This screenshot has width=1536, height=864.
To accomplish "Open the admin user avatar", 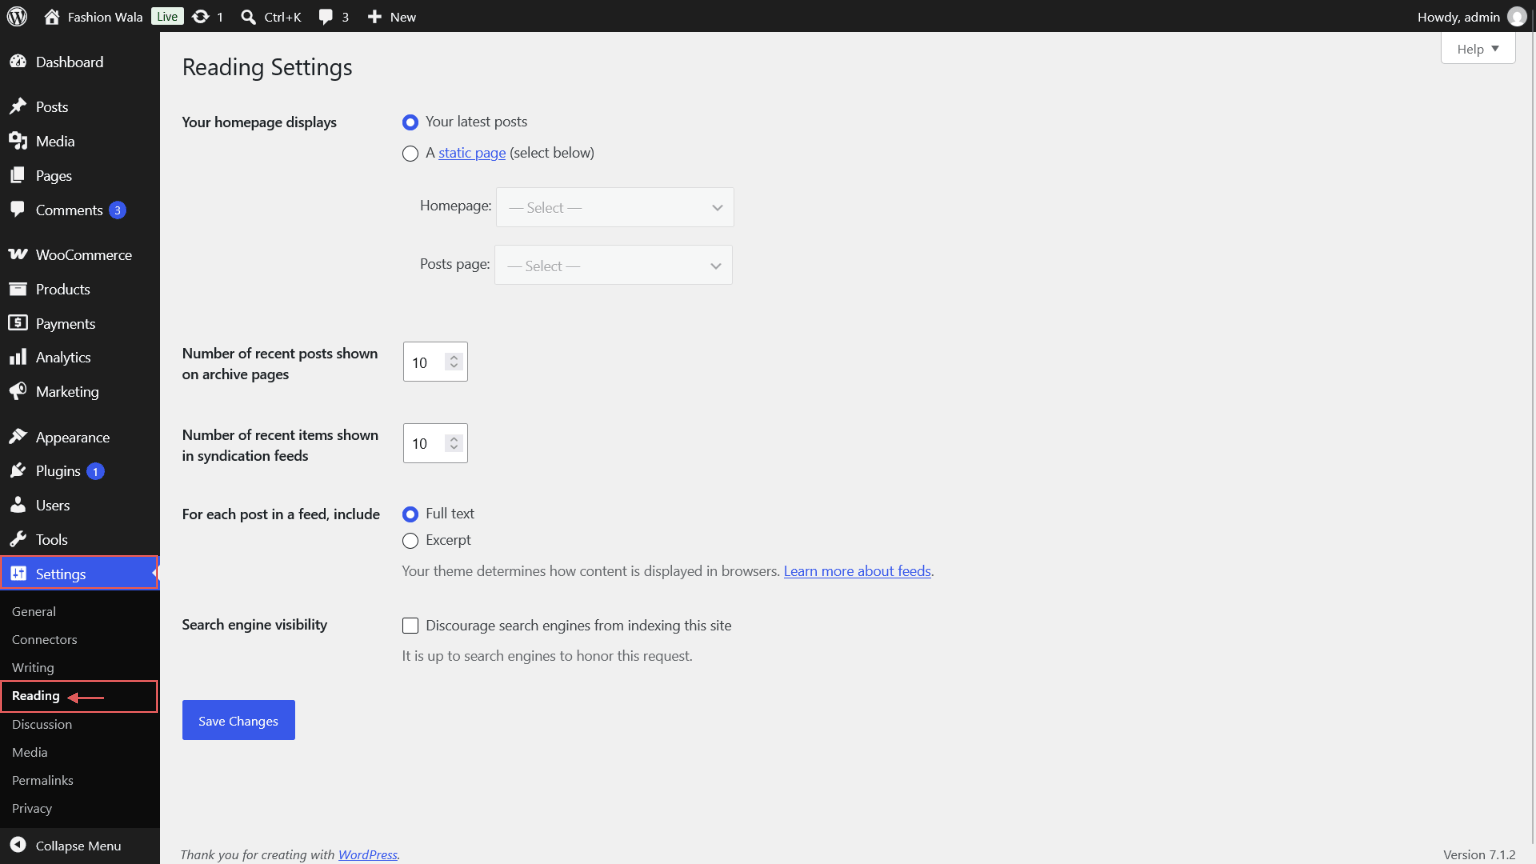I will pyautogui.click(x=1517, y=16).
